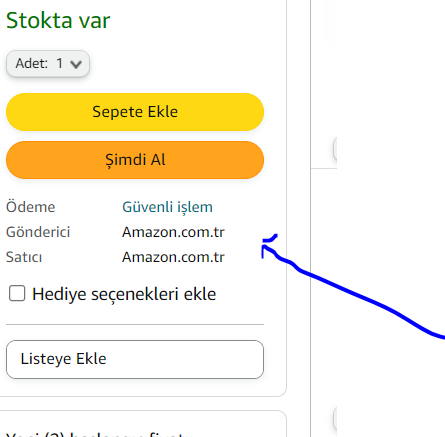Buy now using Şimdi Al button
This screenshot has height=437, width=445.
[135, 160]
